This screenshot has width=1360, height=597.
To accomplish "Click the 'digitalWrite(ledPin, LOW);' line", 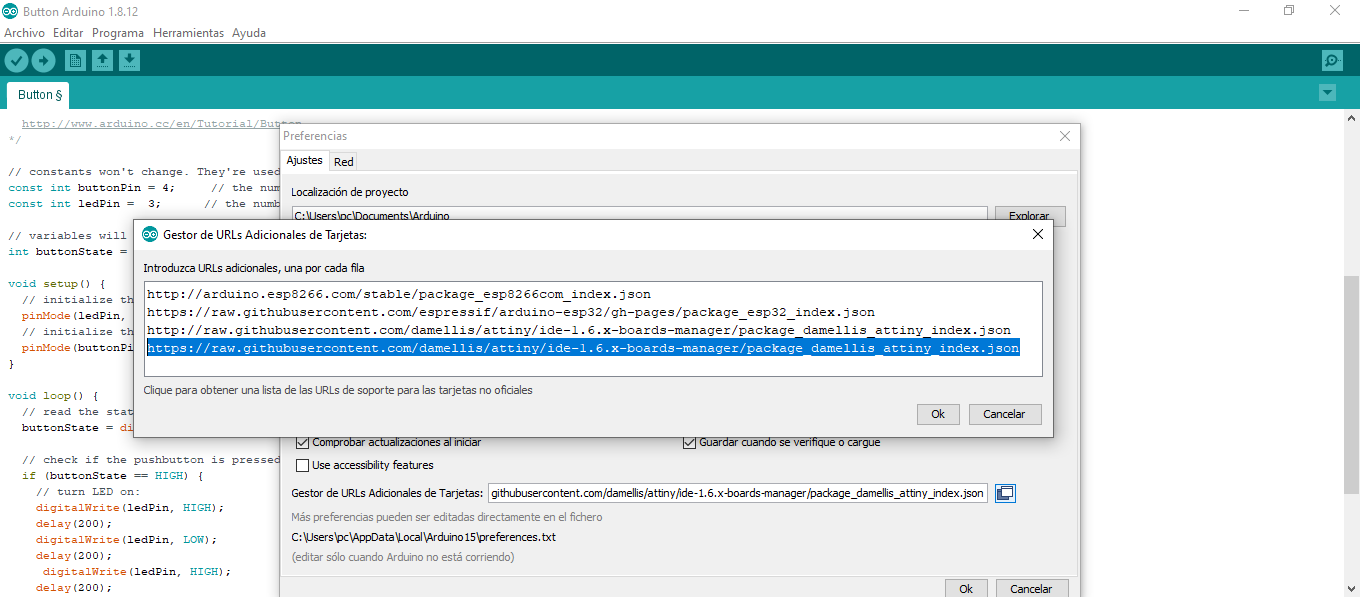I will pyautogui.click(x=126, y=539).
